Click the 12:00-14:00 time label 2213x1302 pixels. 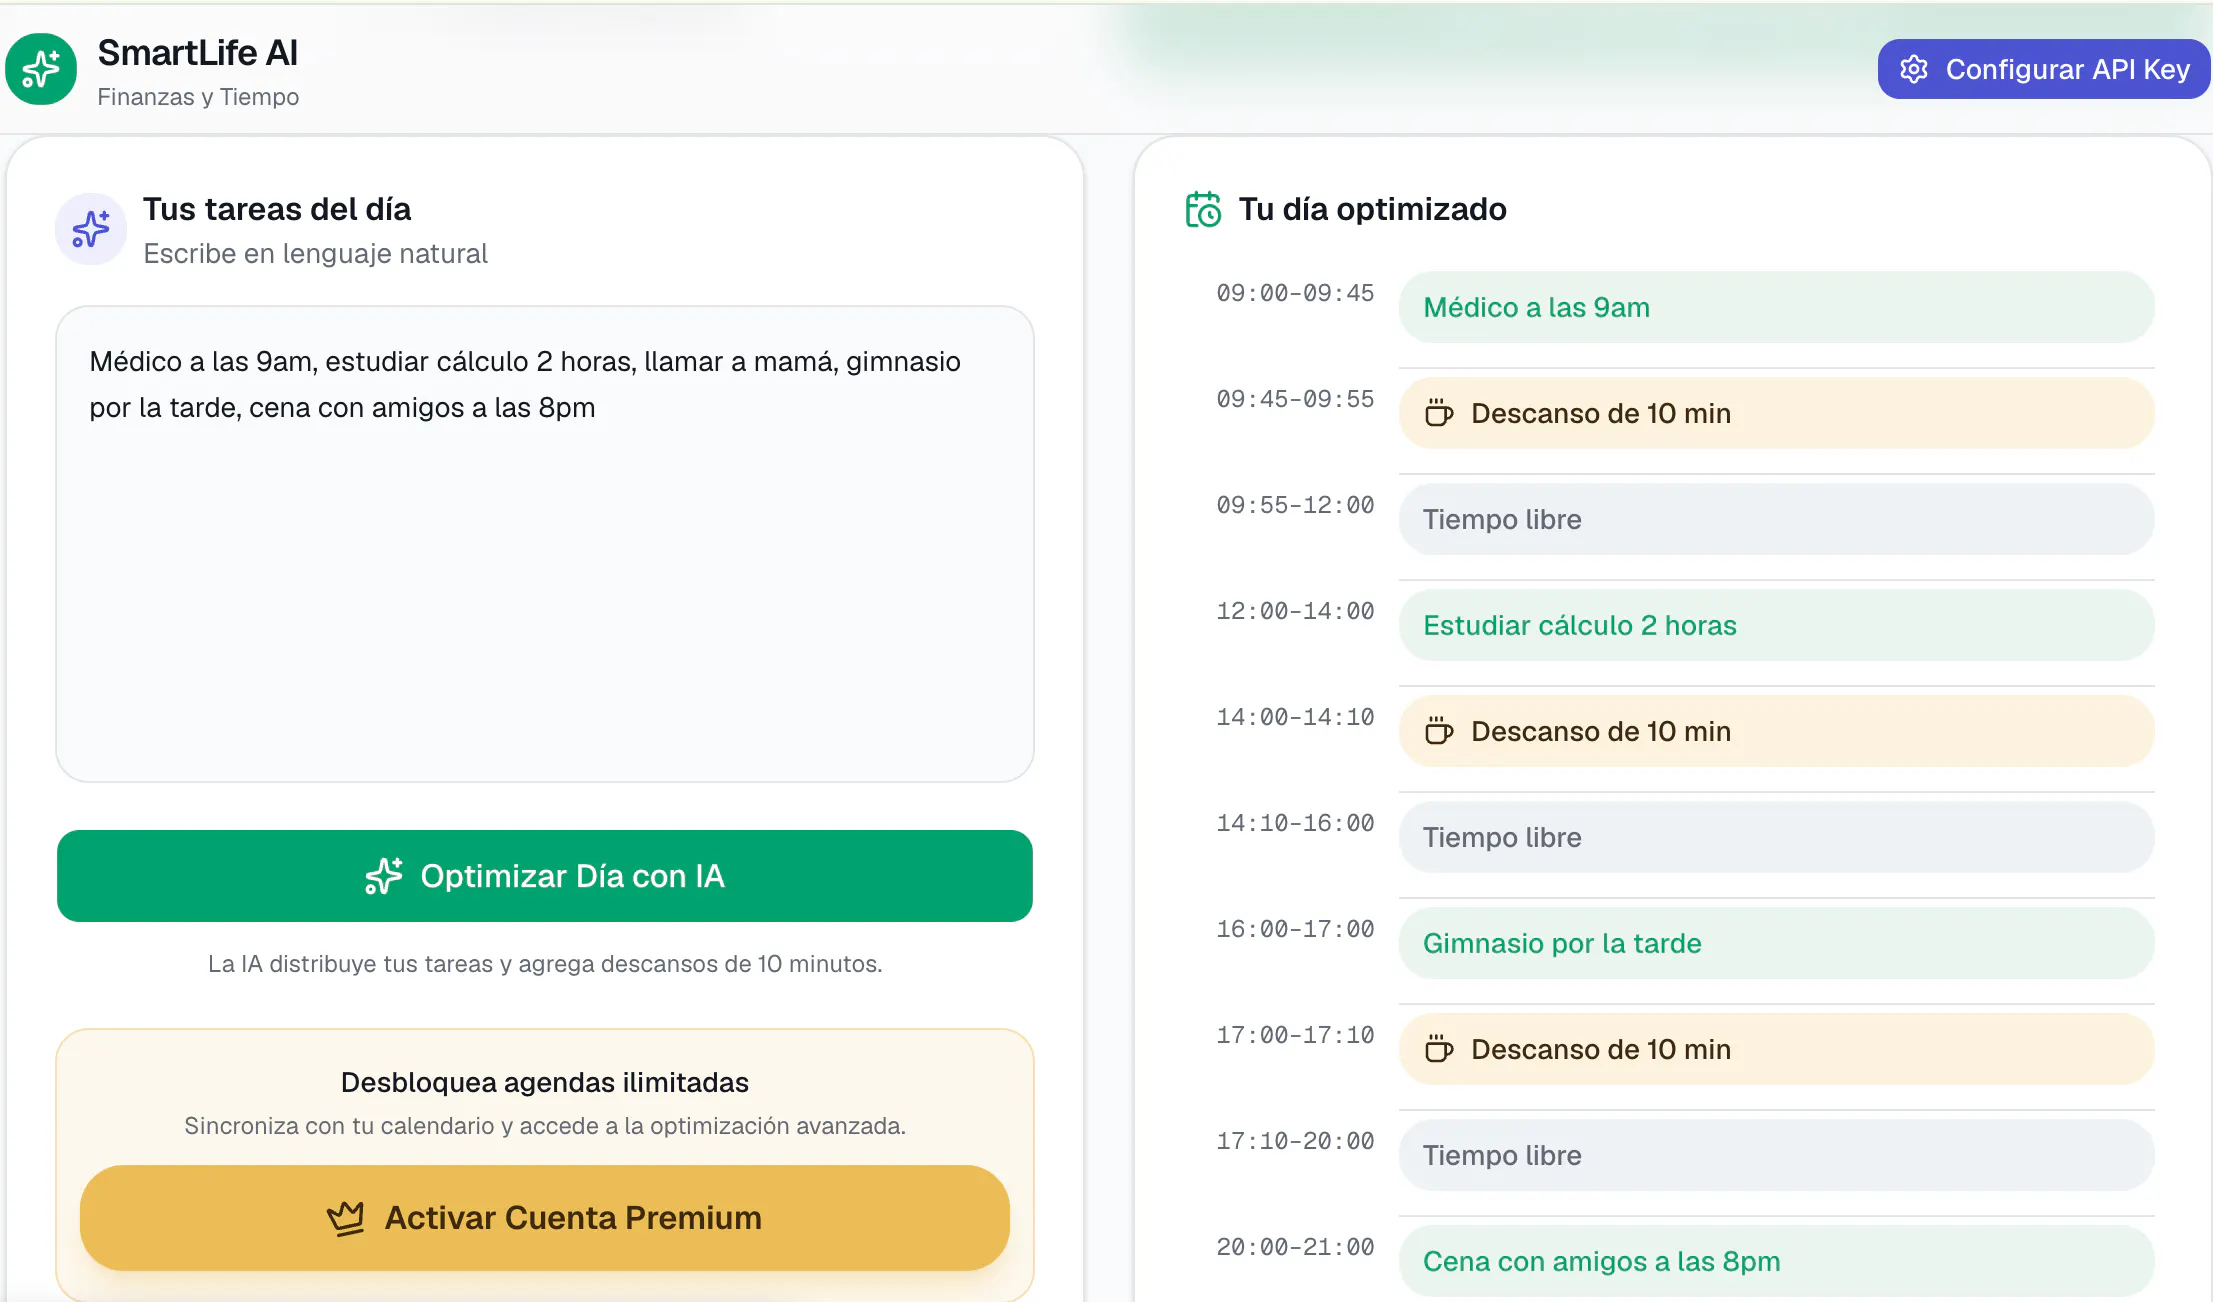point(1295,611)
